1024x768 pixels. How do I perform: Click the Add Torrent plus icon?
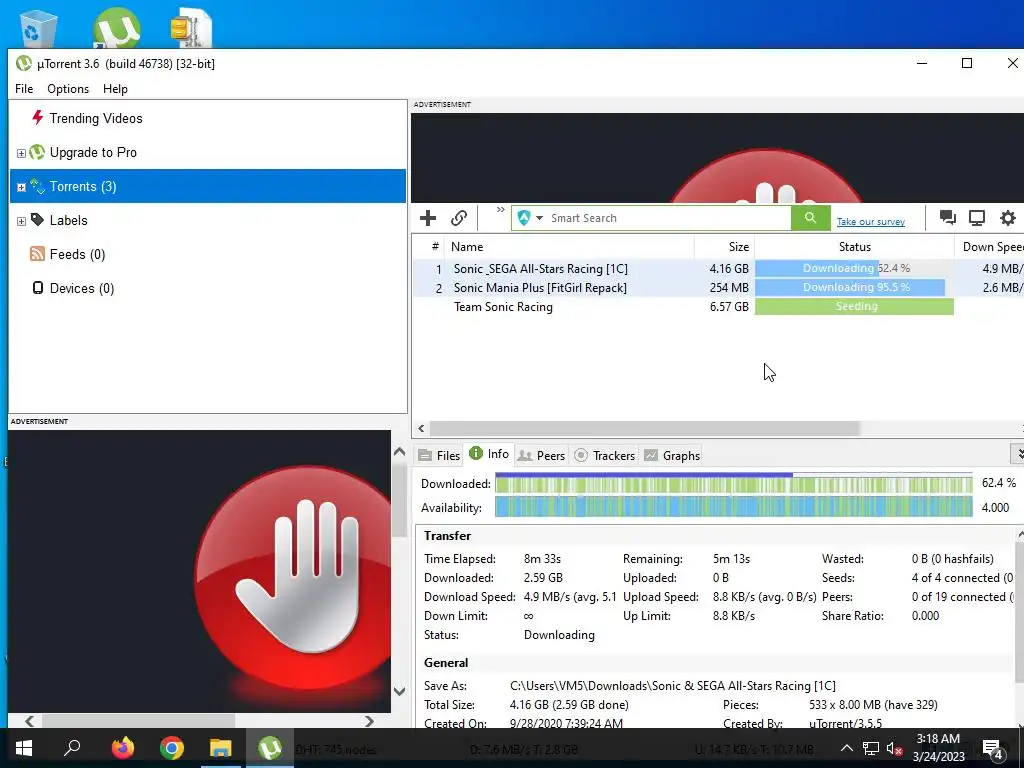click(x=428, y=218)
